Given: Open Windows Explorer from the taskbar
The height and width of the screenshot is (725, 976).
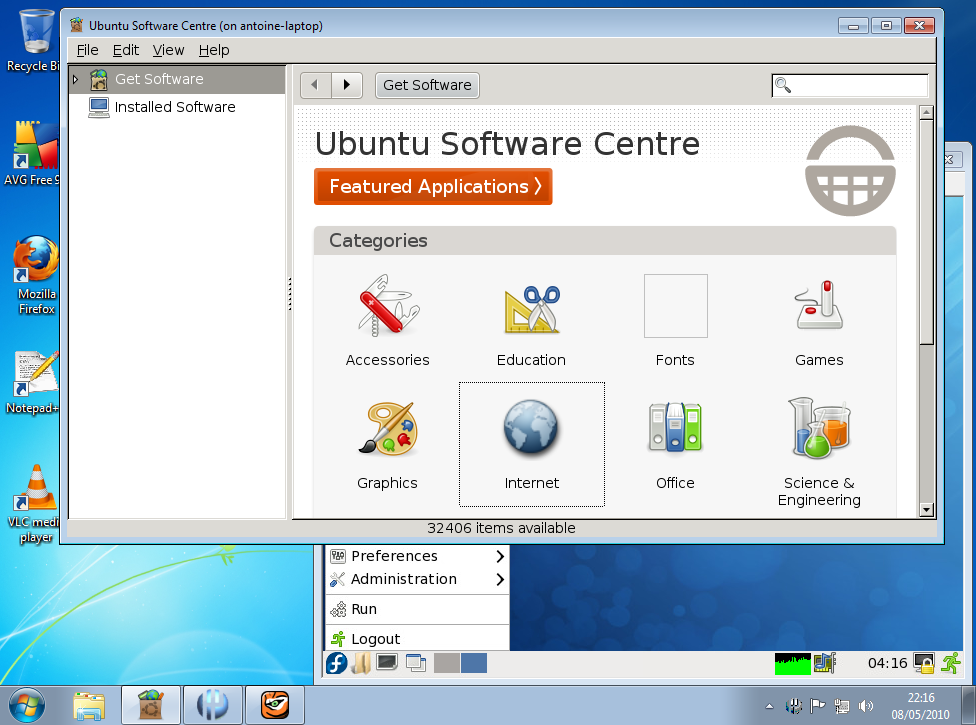Looking at the screenshot, I should [89, 706].
